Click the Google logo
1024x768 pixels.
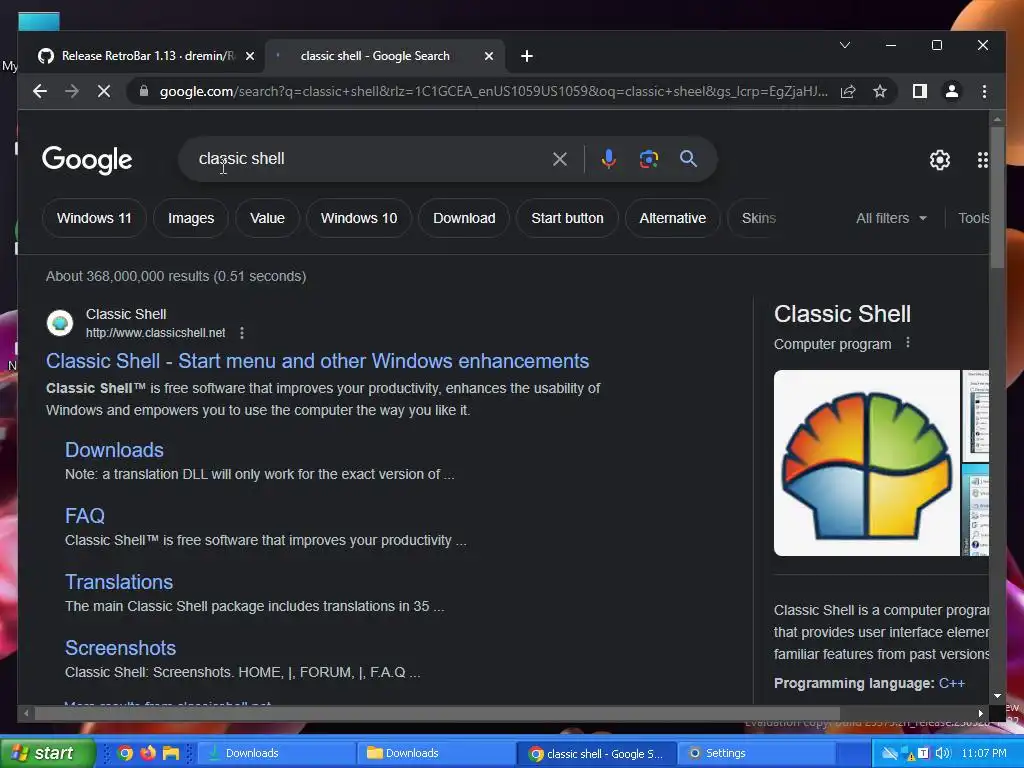point(87,159)
